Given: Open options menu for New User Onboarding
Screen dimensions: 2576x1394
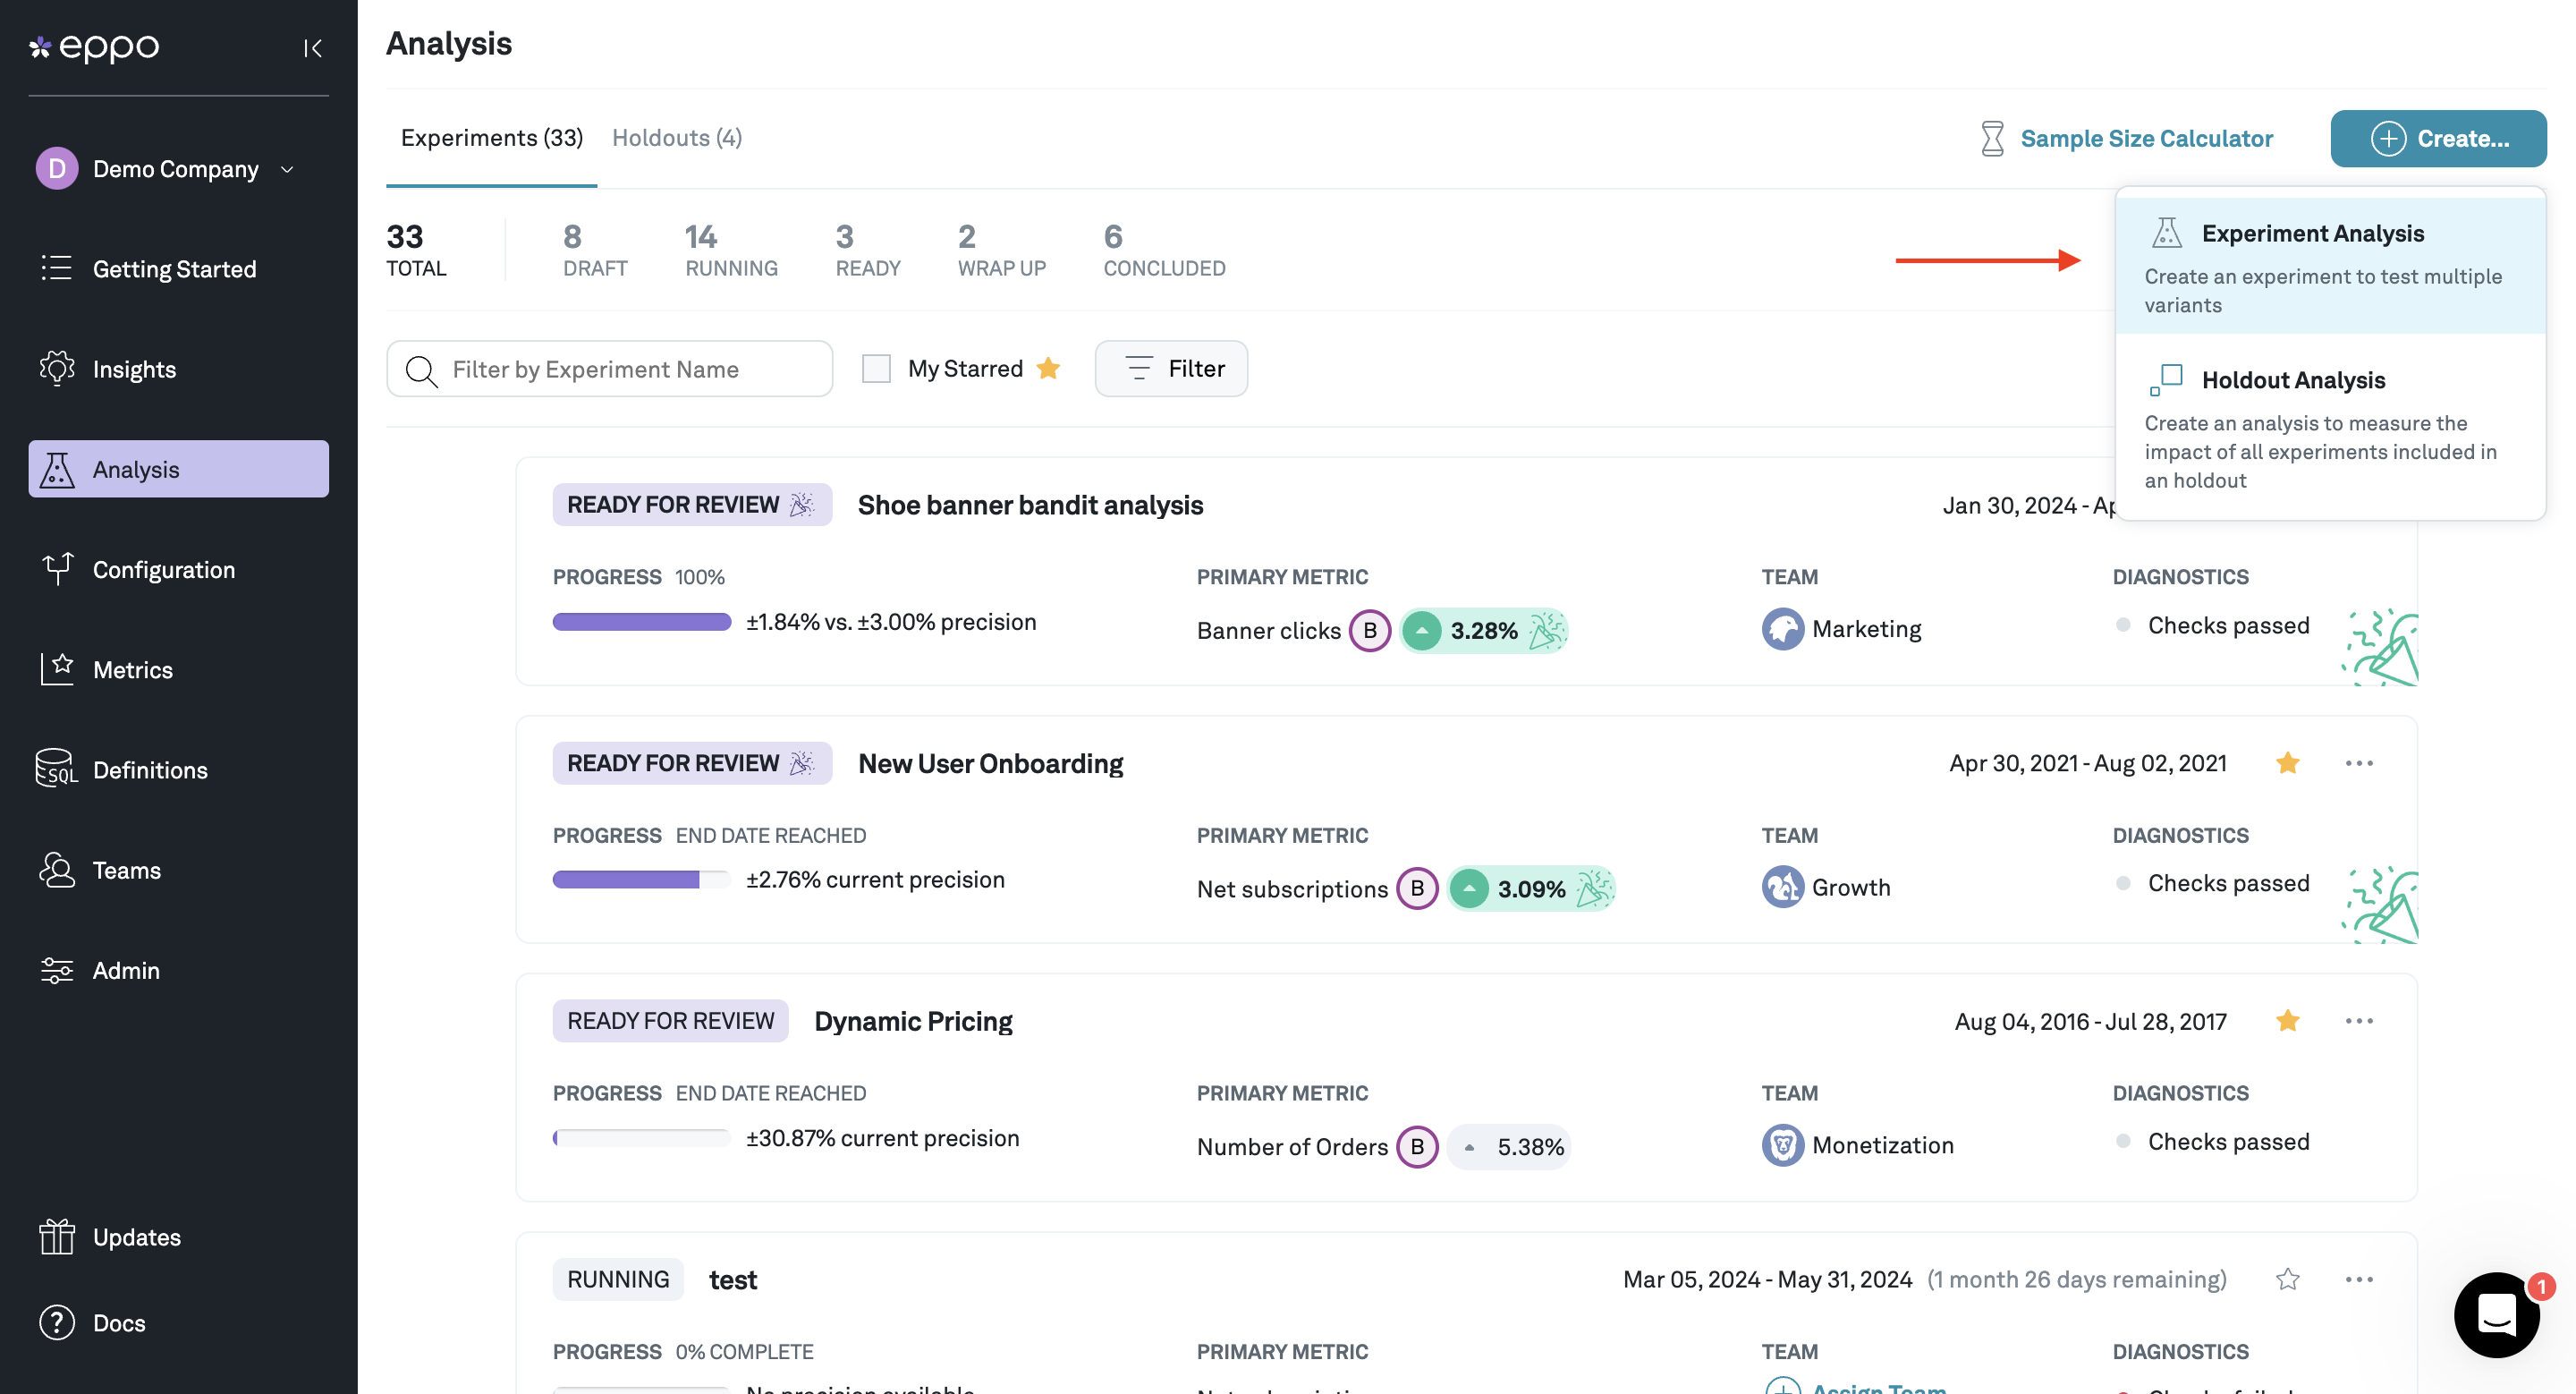Looking at the screenshot, I should point(2358,763).
